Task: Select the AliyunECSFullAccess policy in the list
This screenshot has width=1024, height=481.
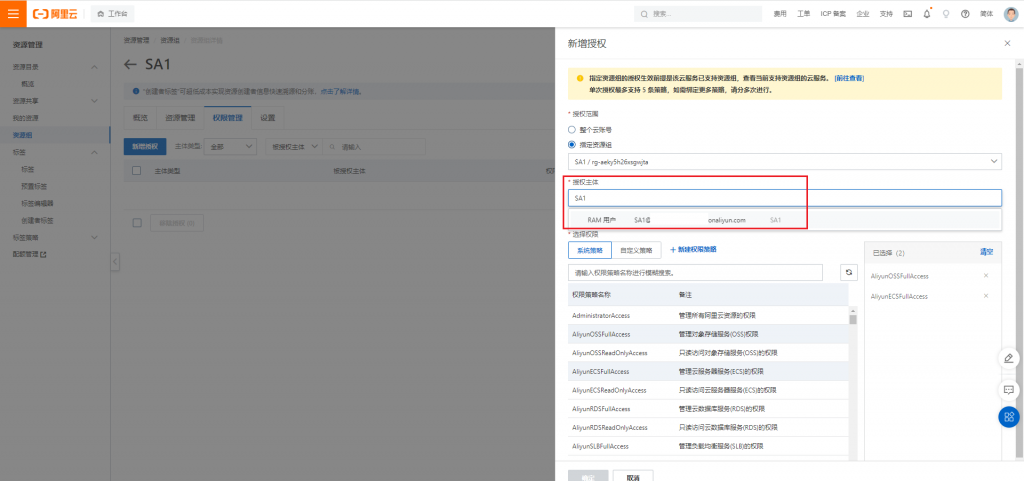Action: point(708,371)
